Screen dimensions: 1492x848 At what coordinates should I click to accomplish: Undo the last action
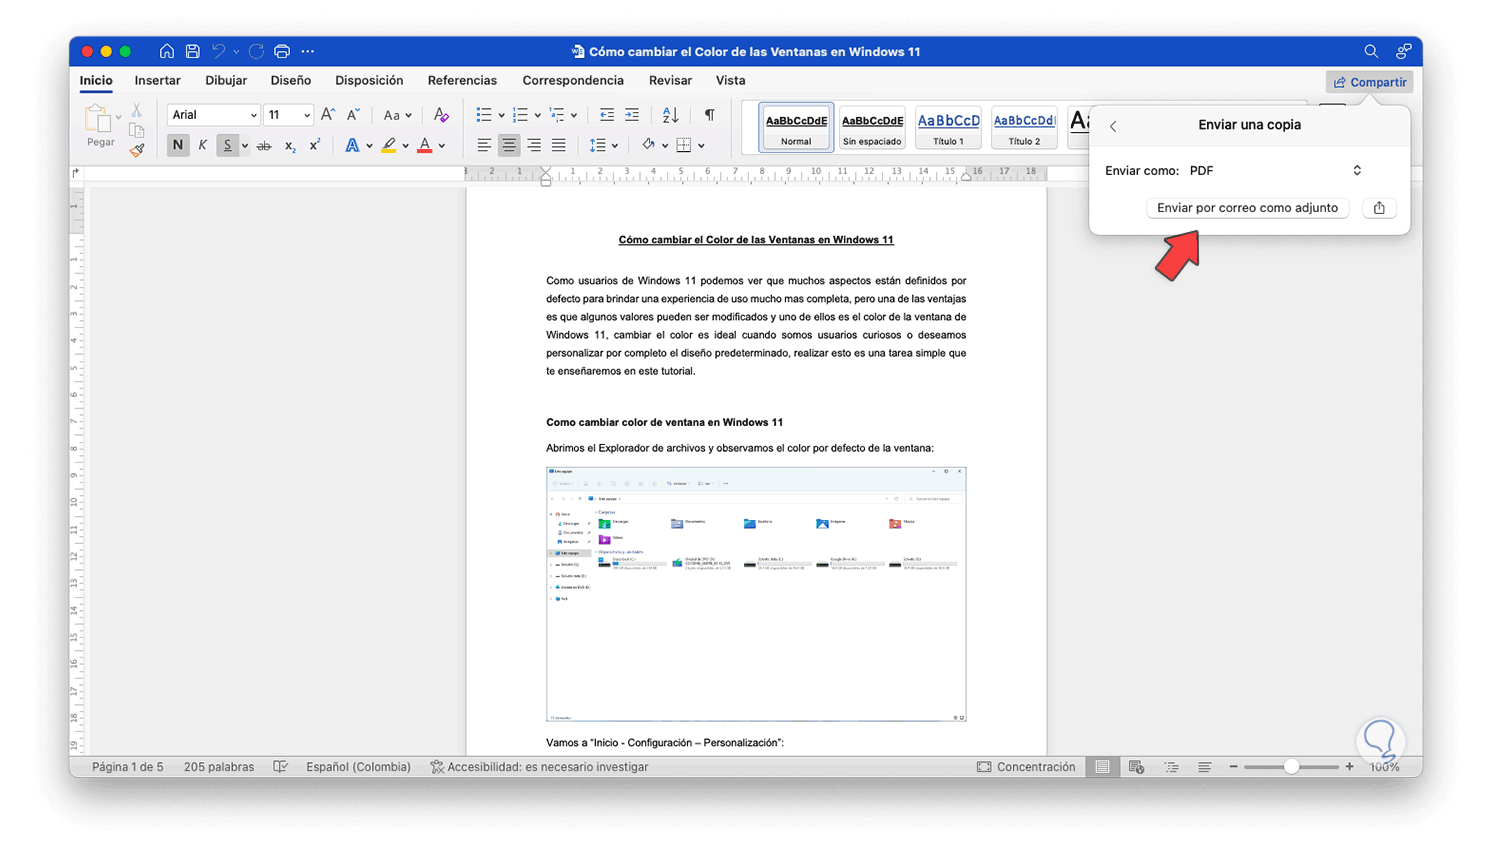218,51
